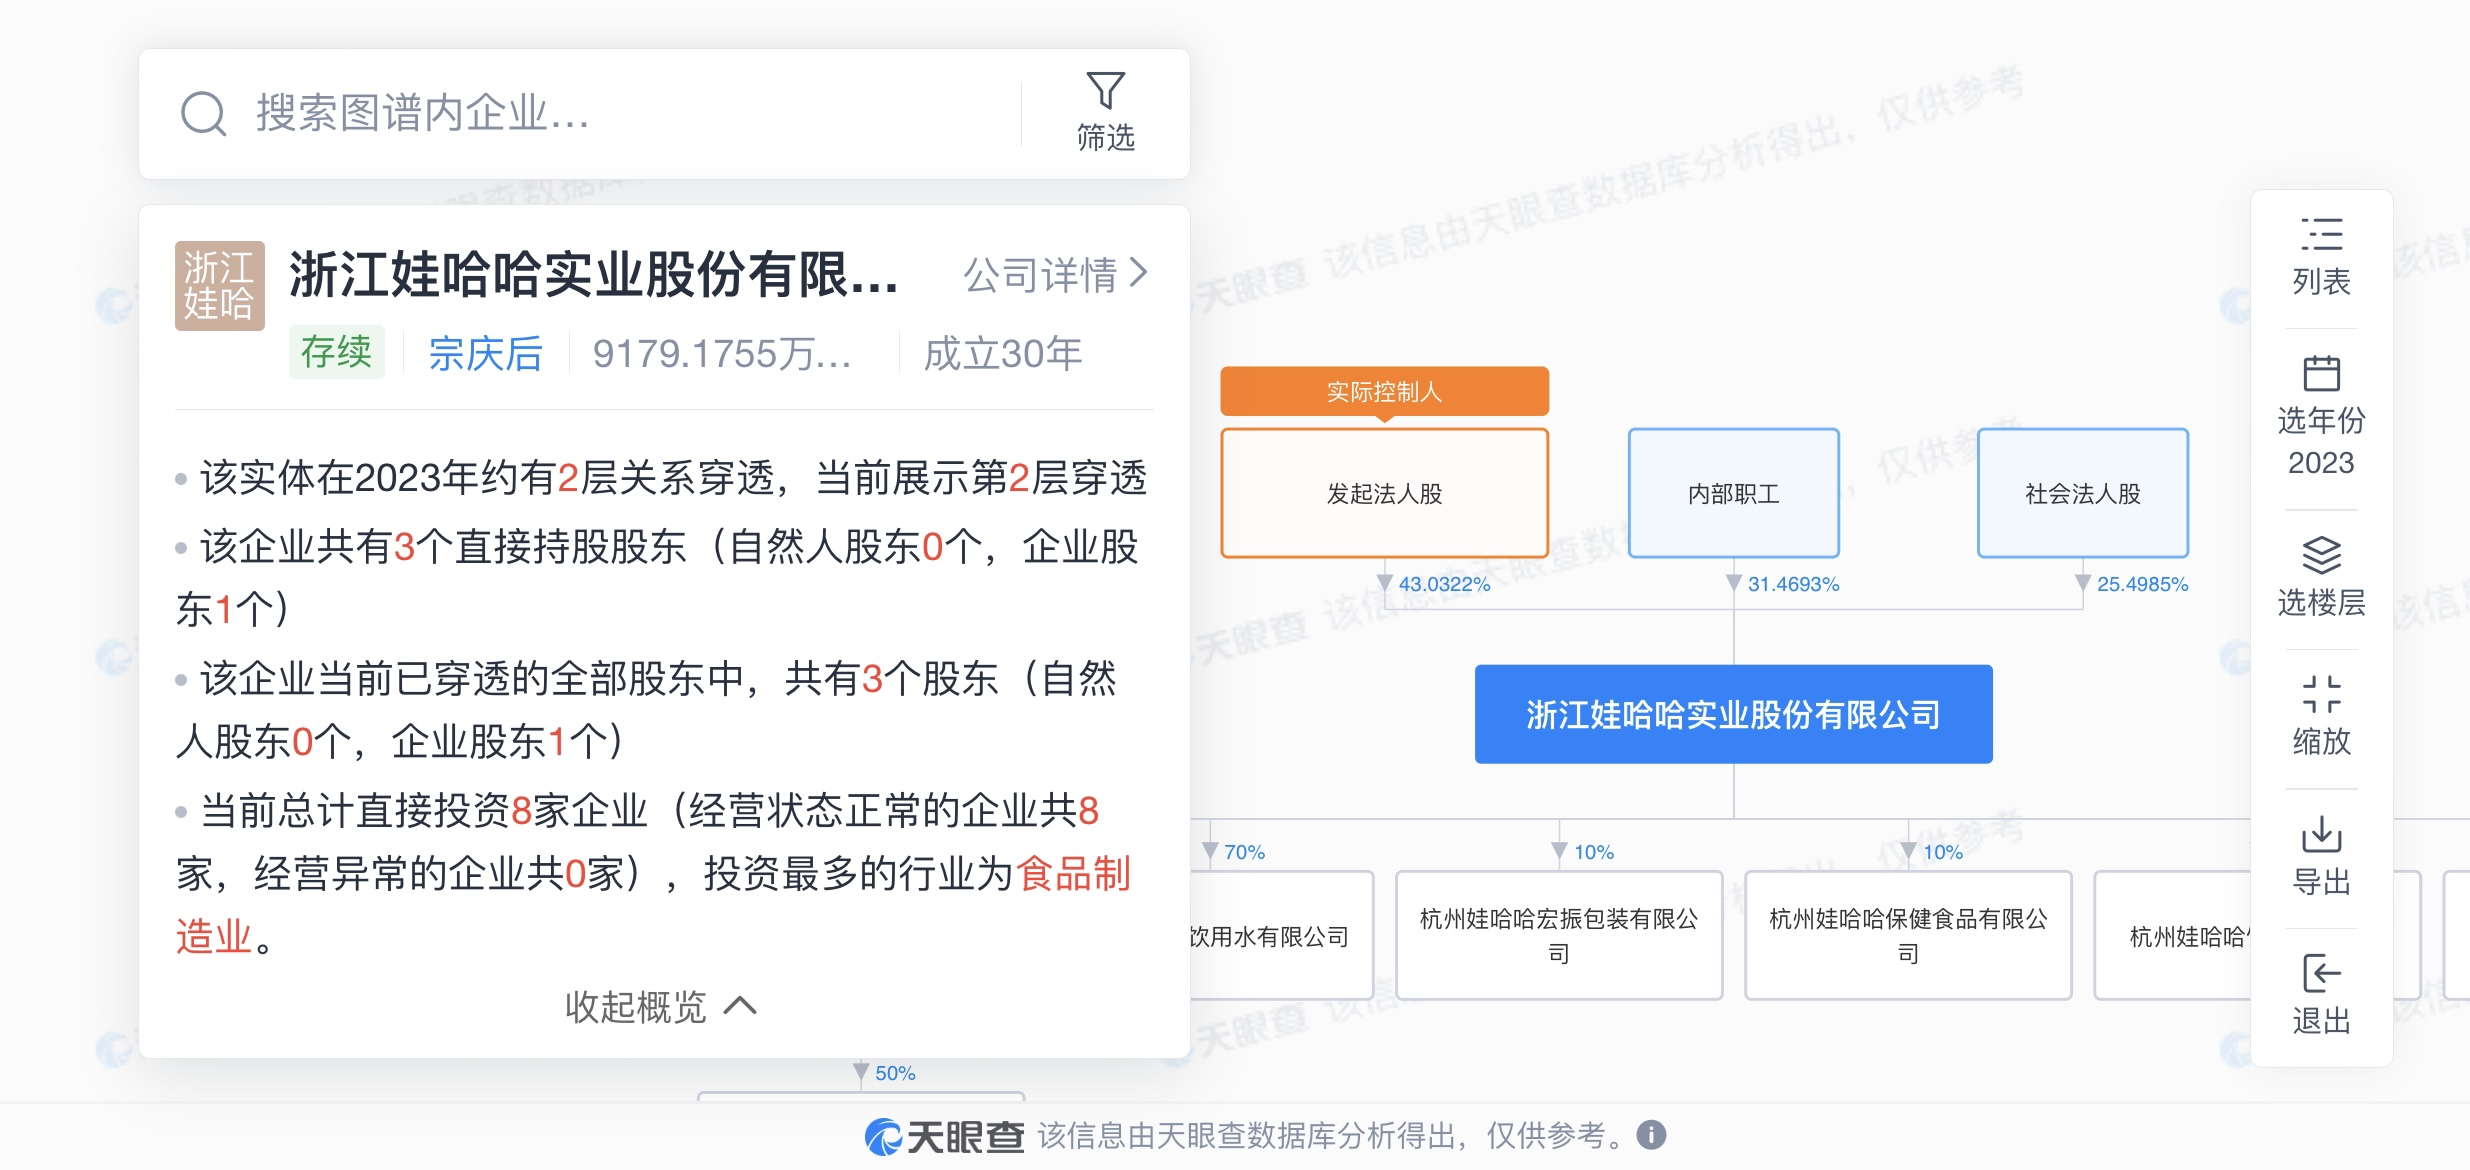Click the info icon beside disclaimer
The image size is (2470, 1170).
[1651, 1135]
